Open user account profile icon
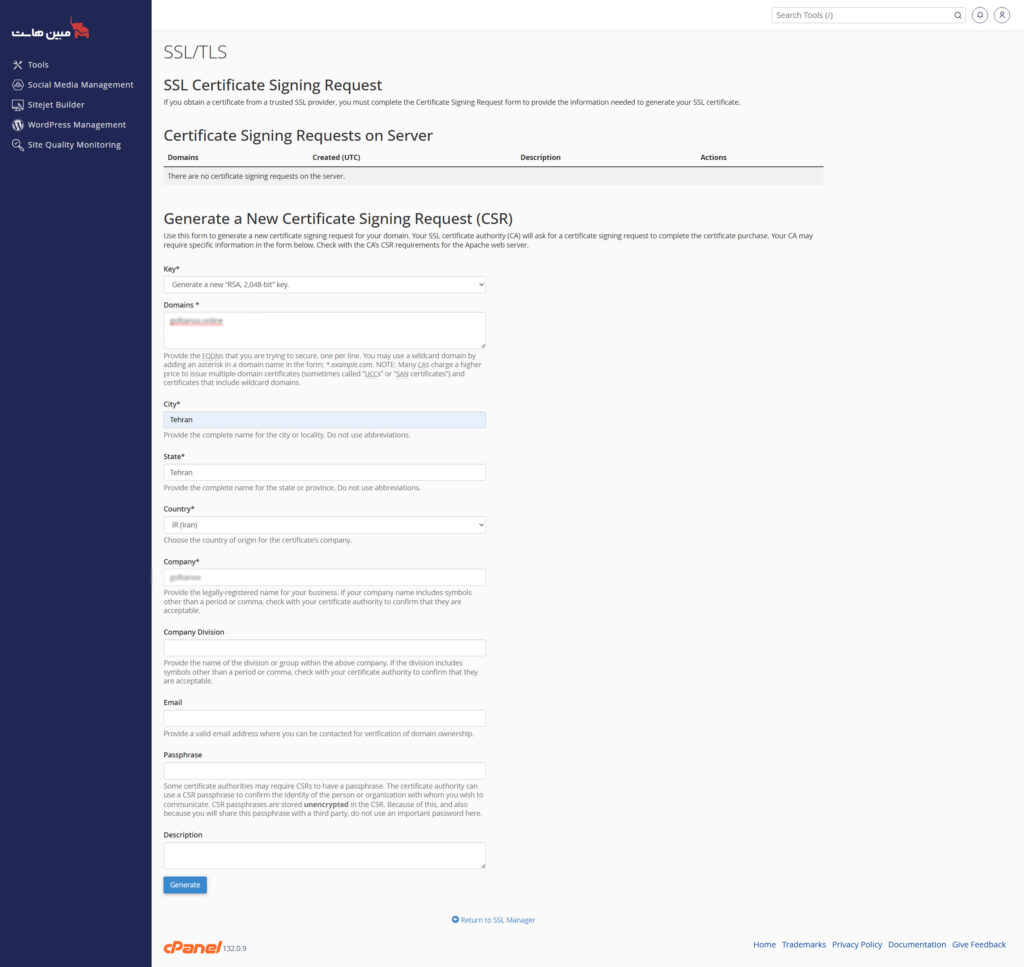The image size is (1024, 967). [x=1001, y=15]
